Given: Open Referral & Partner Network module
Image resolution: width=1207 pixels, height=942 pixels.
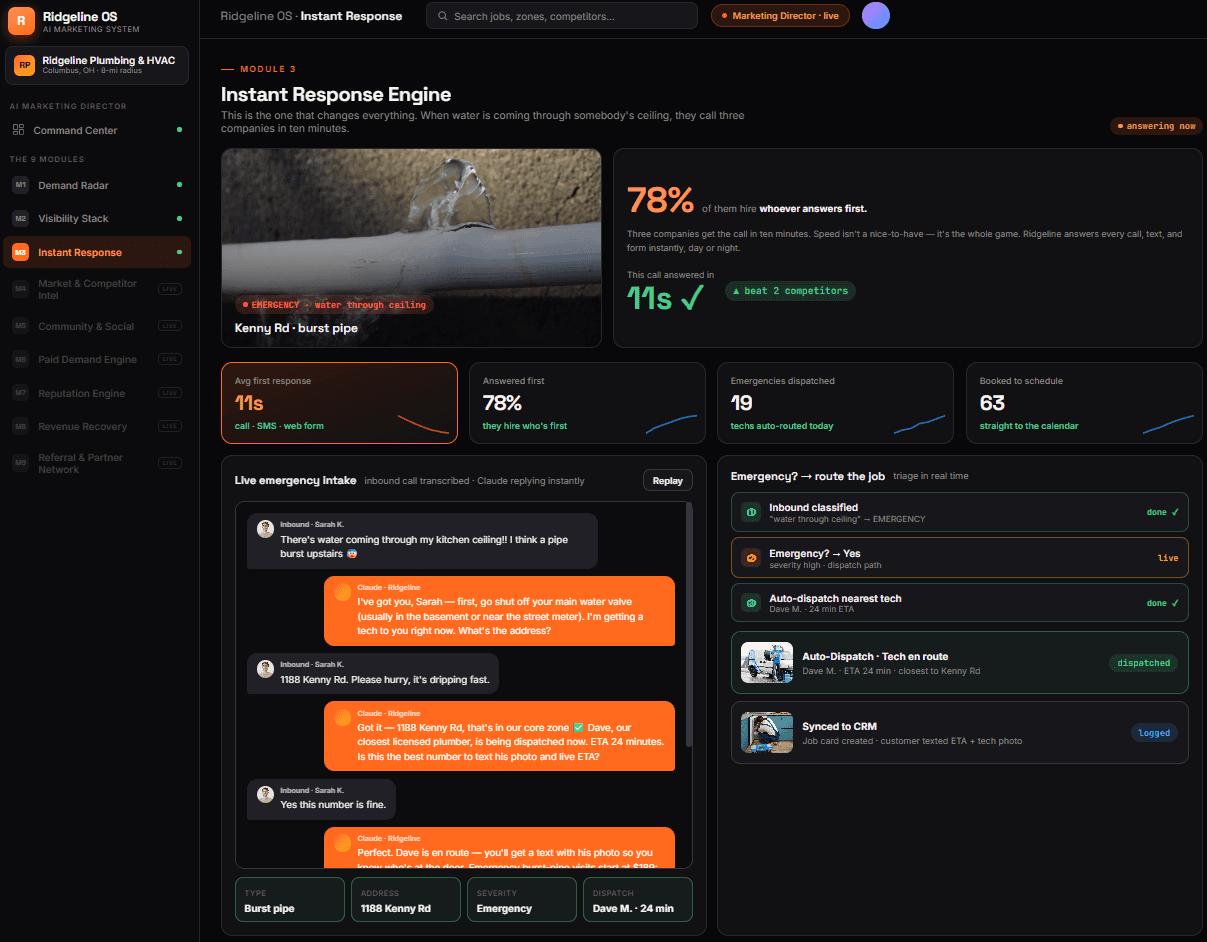Looking at the screenshot, I should 95,463.
